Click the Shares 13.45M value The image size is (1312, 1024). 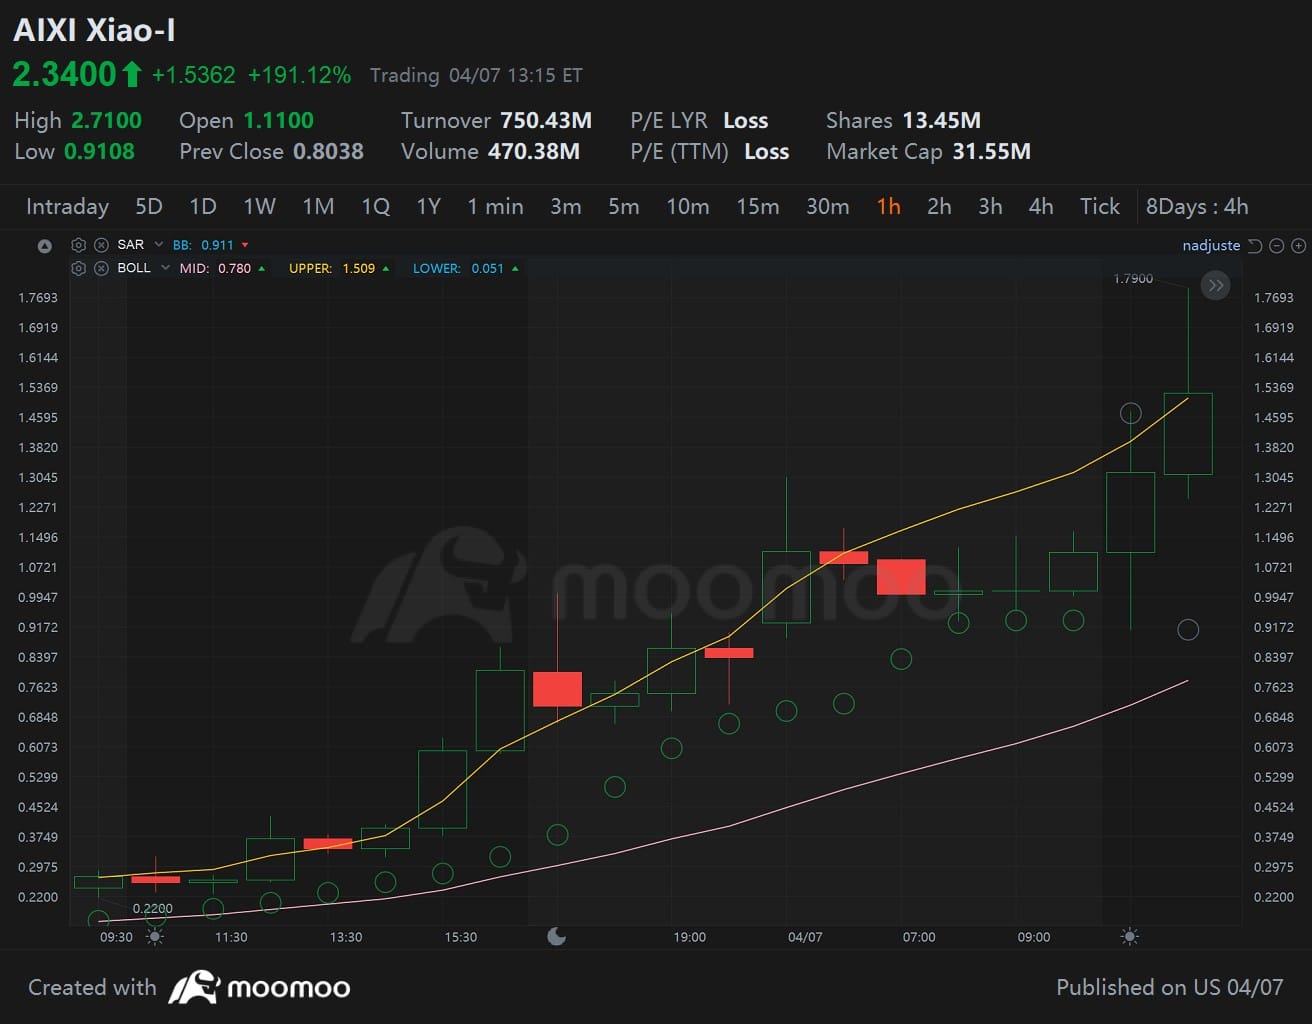[x=941, y=120]
